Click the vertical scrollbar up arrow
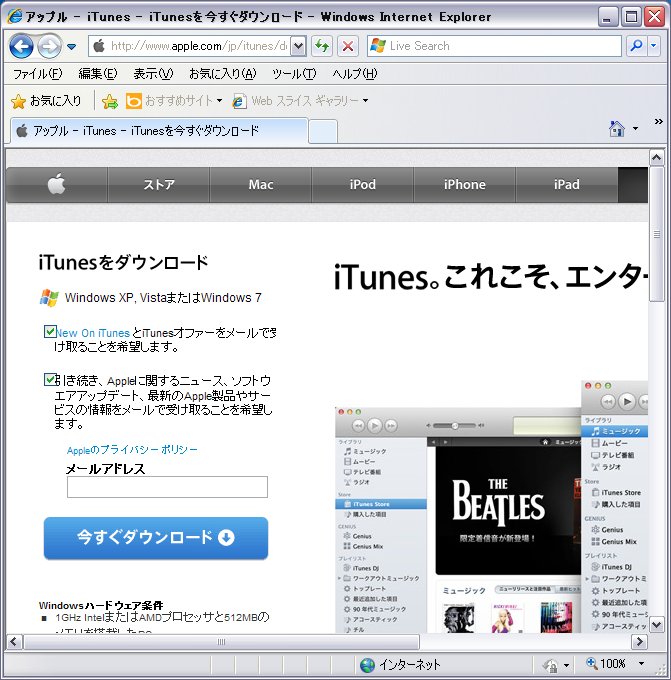This screenshot has height=680, width=671. click(x=657, y=158)
